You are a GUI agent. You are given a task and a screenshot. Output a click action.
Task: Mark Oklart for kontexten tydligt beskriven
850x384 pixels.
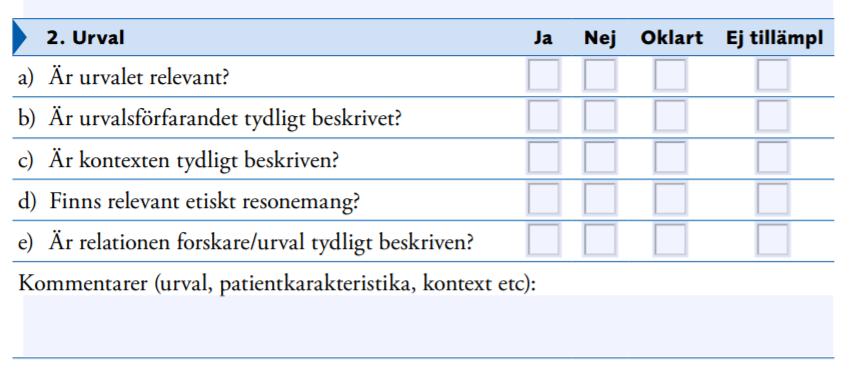[x=670, y=158]
